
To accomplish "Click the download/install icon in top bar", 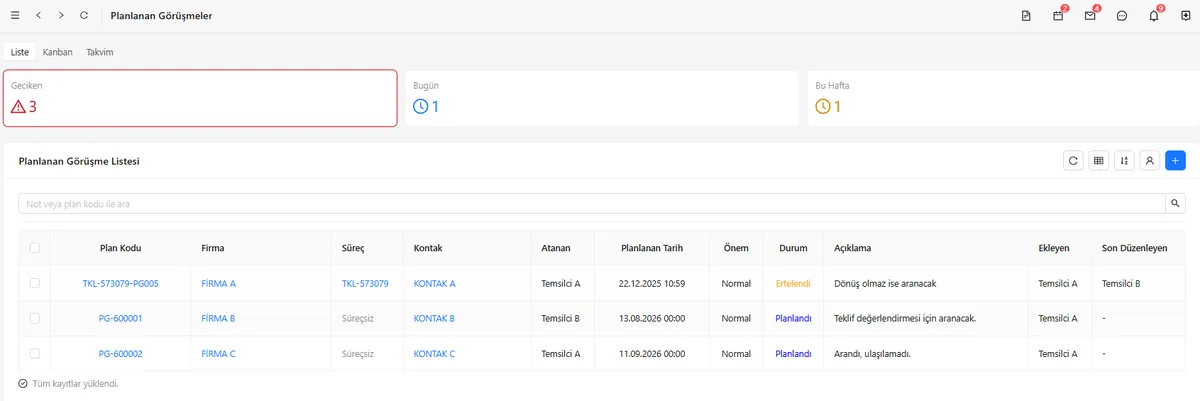I will [1185, 16].
